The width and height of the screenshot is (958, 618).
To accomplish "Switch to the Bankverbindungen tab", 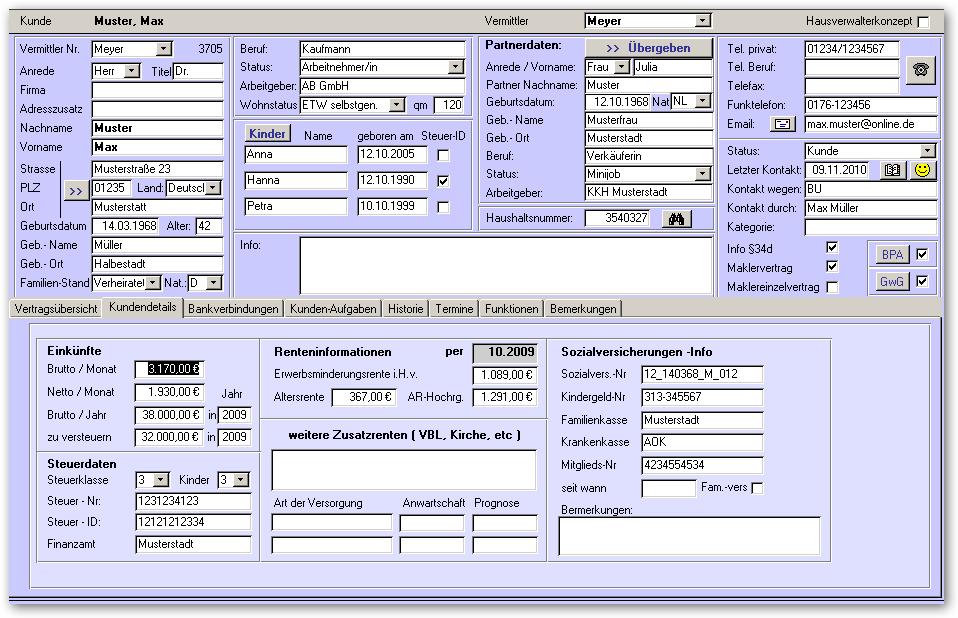I will pyautogui.click(x=233, y=309).
